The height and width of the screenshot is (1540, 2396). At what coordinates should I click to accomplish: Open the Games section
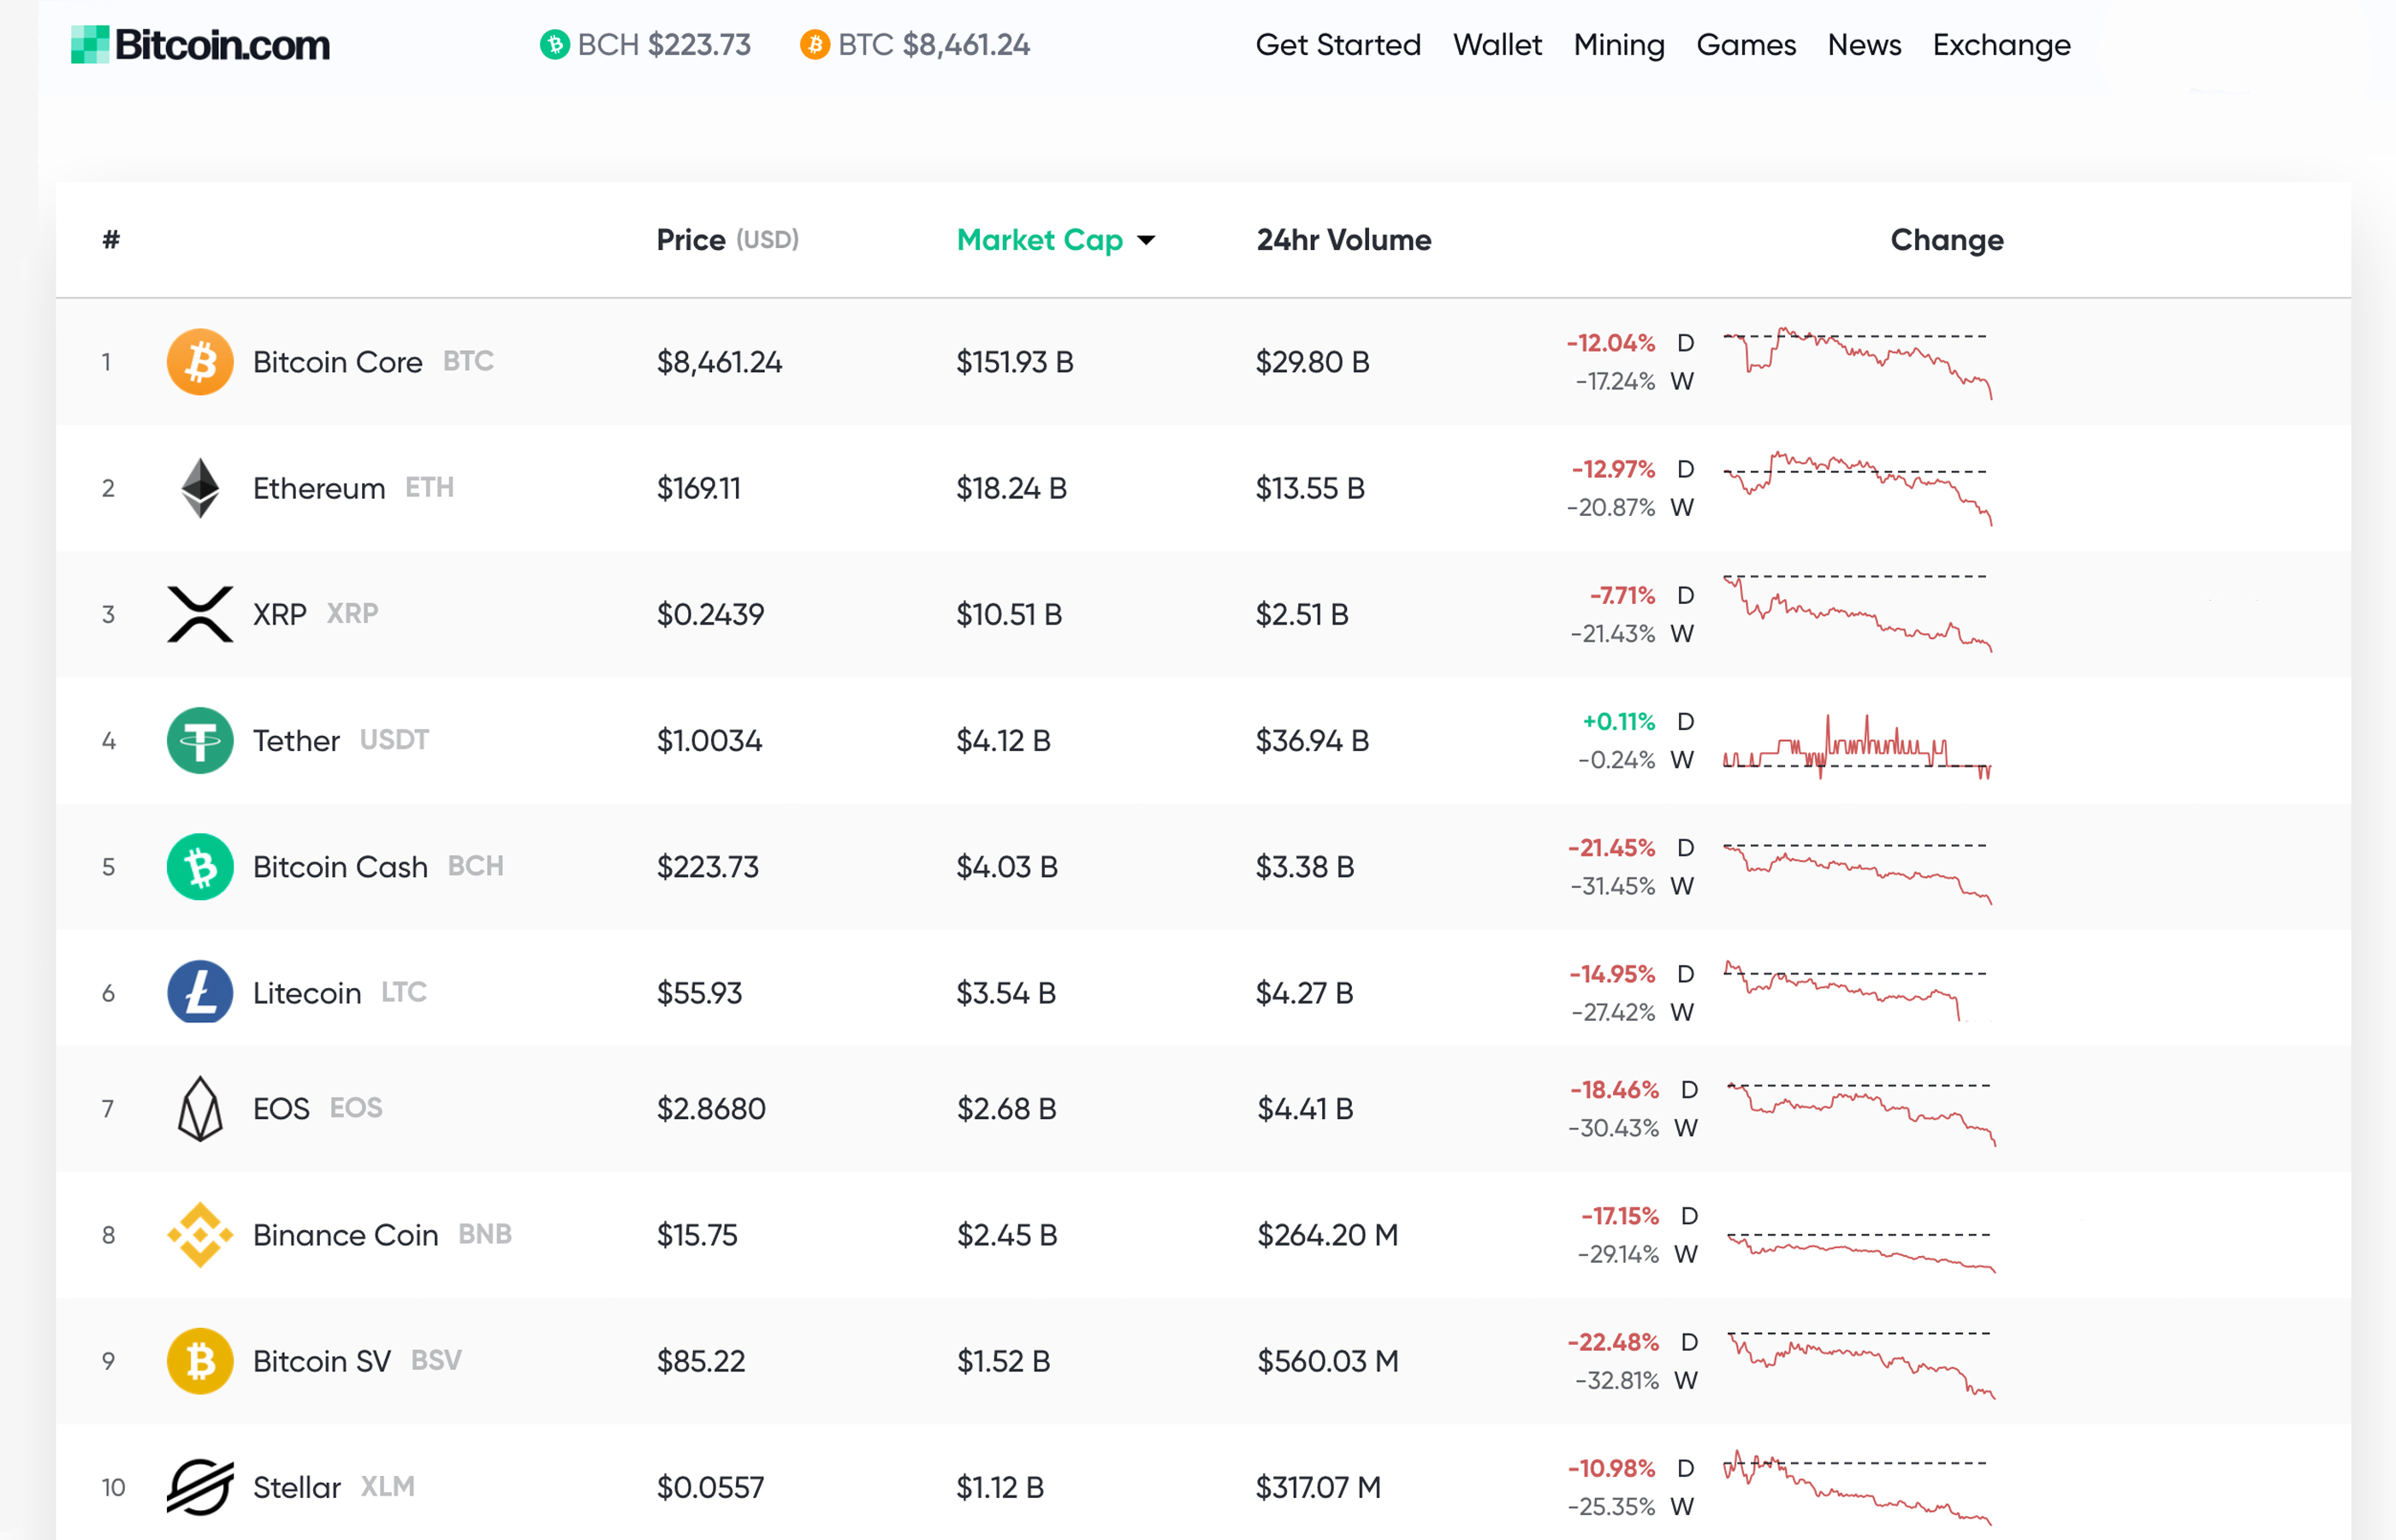1746,45
